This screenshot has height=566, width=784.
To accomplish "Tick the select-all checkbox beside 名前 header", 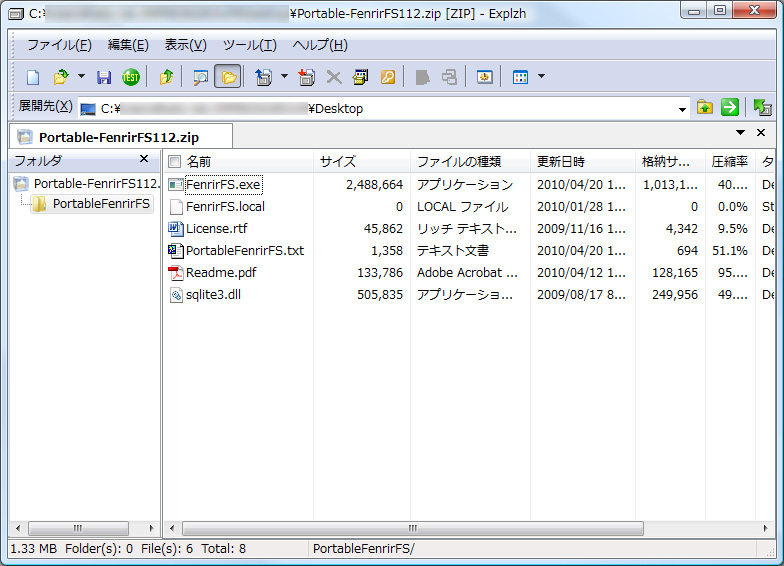I will (x=175, y=161).
